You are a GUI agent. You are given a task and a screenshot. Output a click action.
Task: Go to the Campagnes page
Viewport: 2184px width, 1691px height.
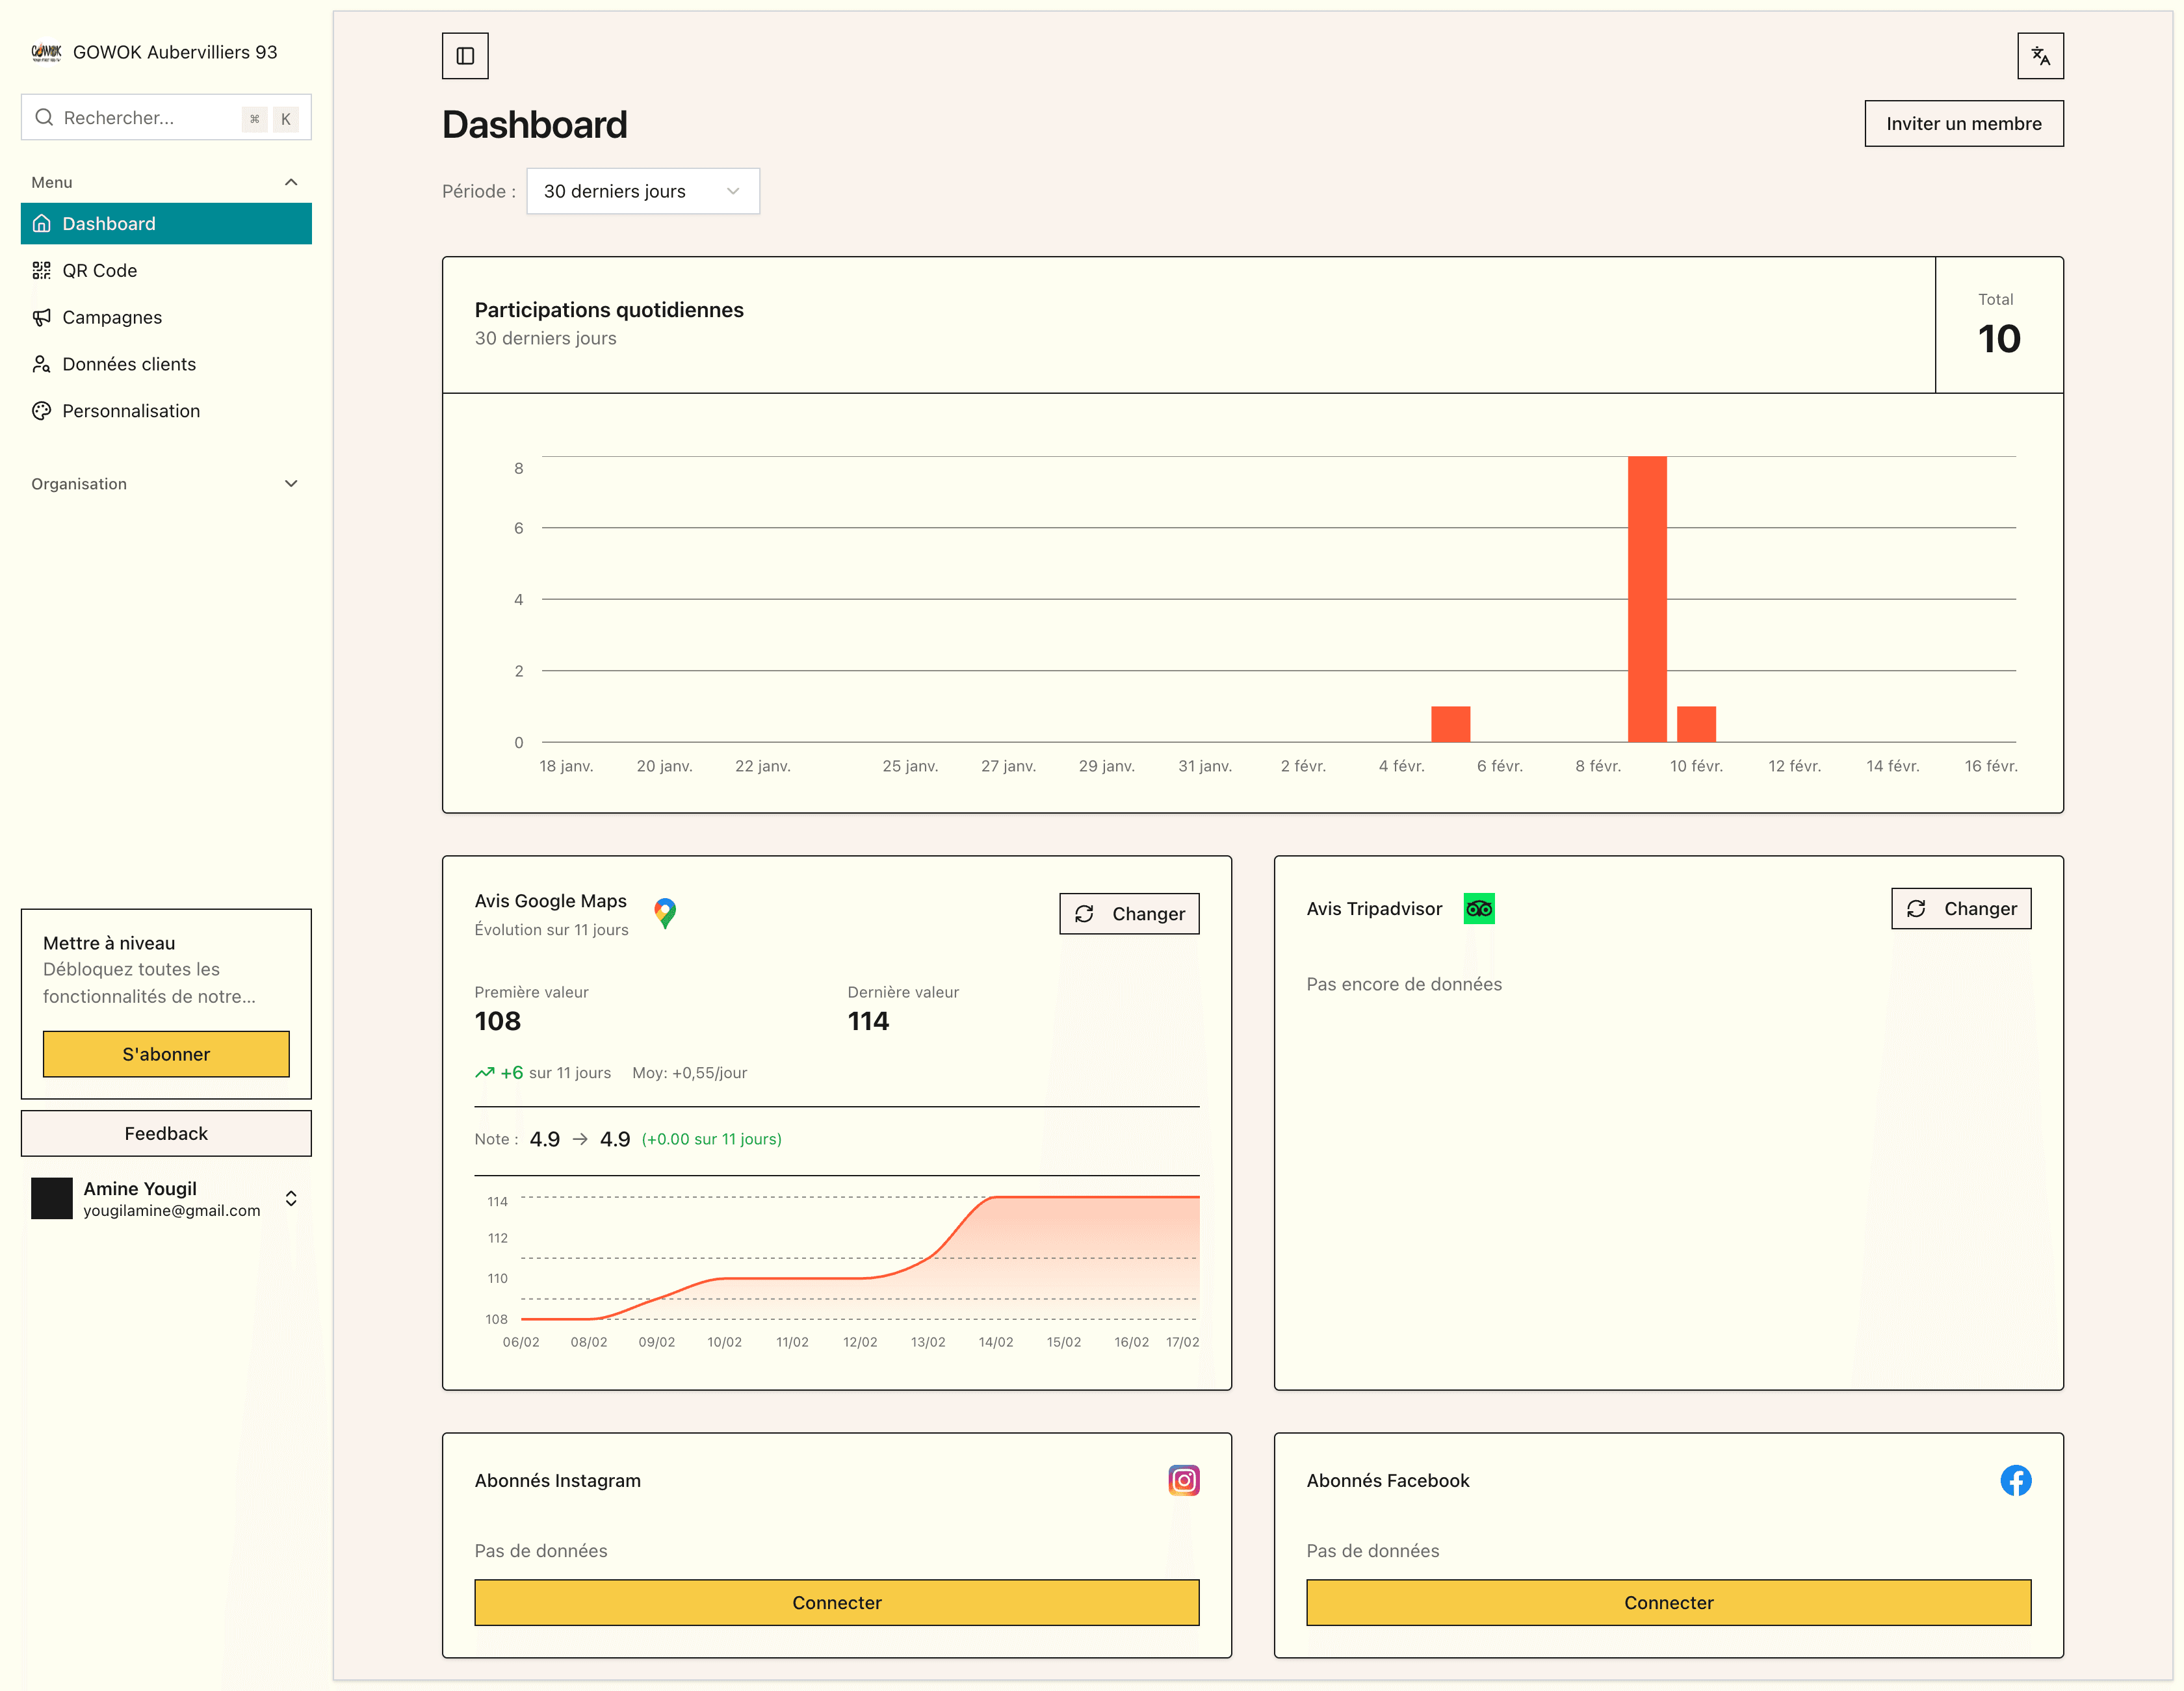[x=111, y=317]
